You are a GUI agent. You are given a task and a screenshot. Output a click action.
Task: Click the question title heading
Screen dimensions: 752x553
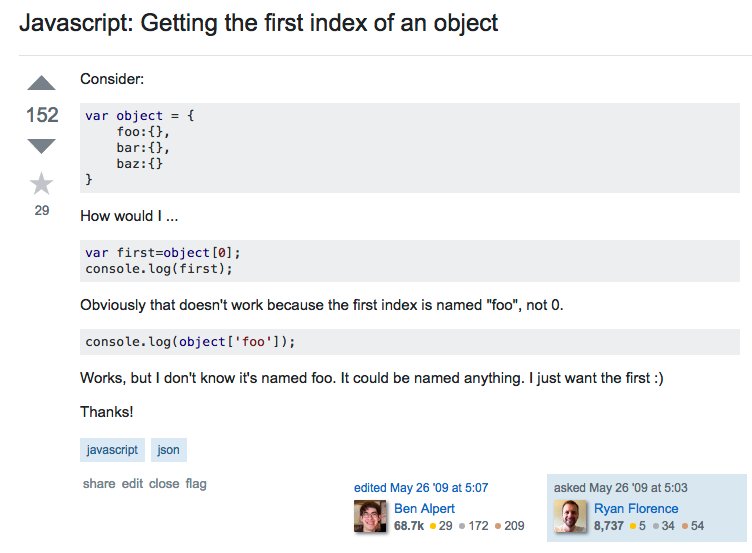click(x=258, y=23)
